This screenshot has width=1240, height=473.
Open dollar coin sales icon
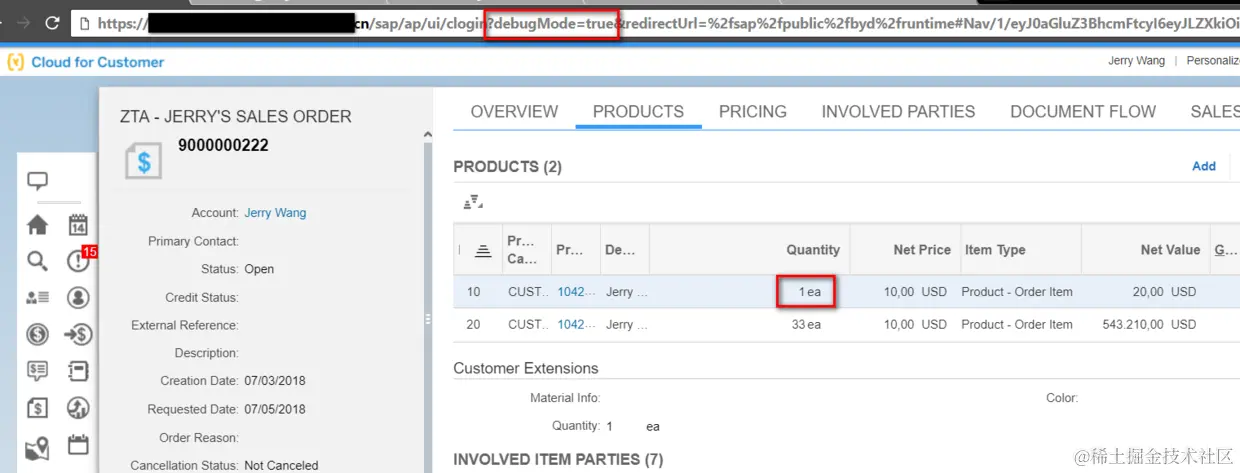[37, 334]
